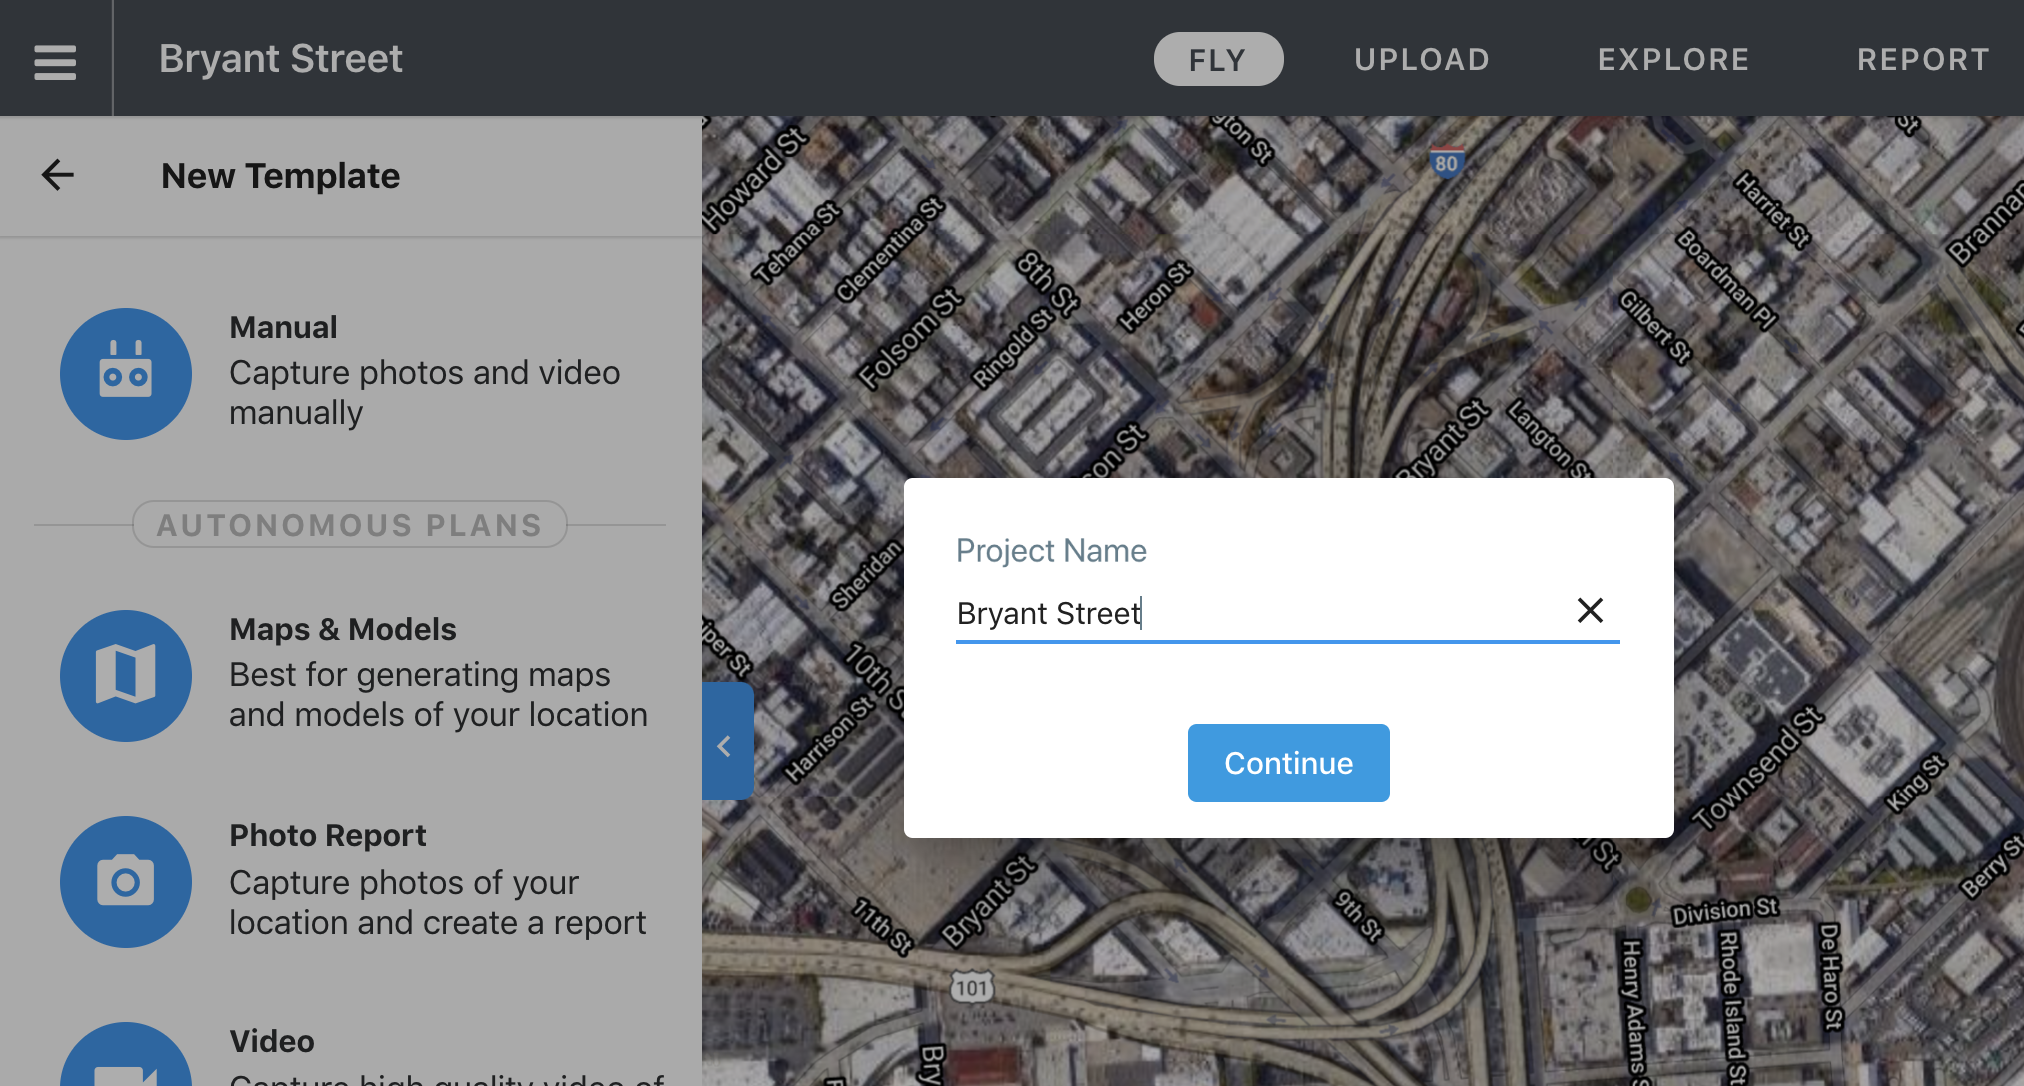Viewport: 2024px width, 1086px height.
Task: Click the Continue button
Action: click(x=1289, y=763)
